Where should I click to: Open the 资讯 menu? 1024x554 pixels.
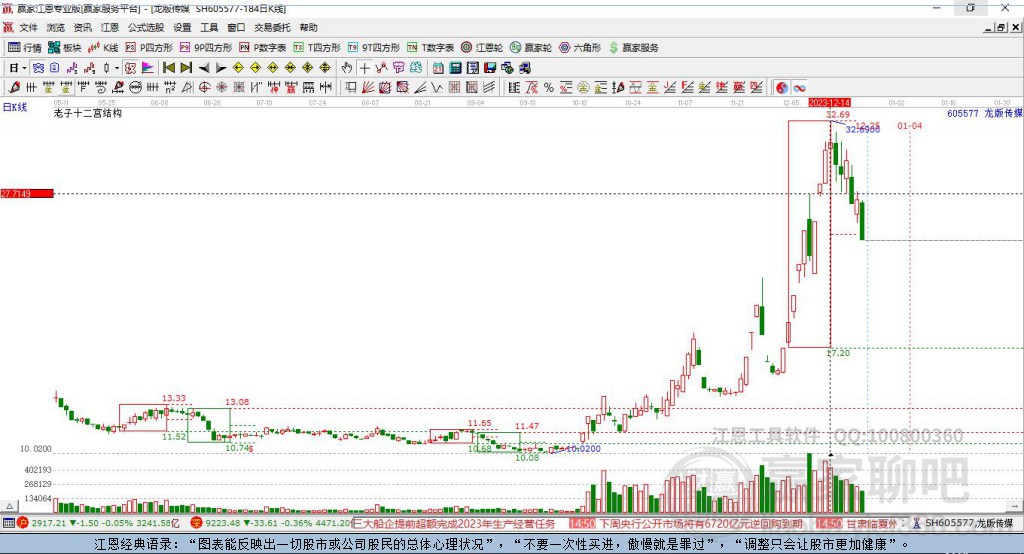tap(82, 27)
